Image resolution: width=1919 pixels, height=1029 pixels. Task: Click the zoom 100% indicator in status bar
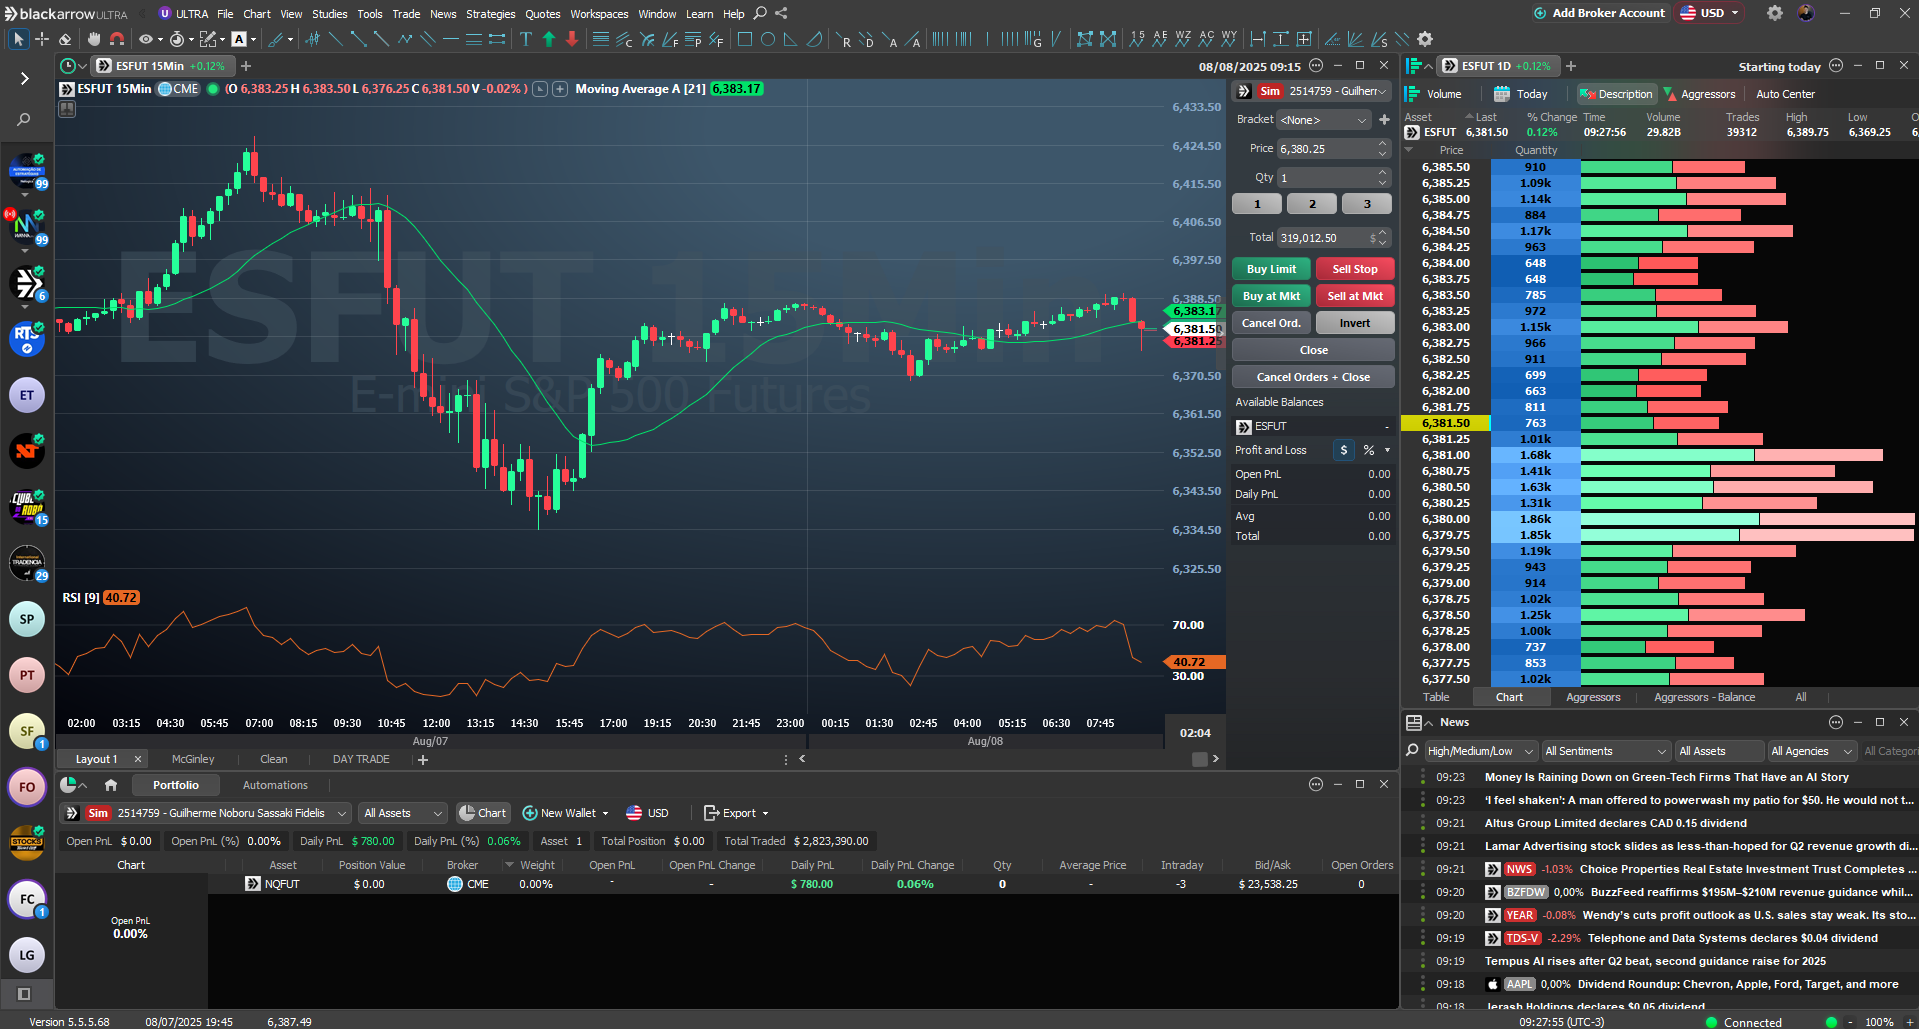point(1879,1022)
